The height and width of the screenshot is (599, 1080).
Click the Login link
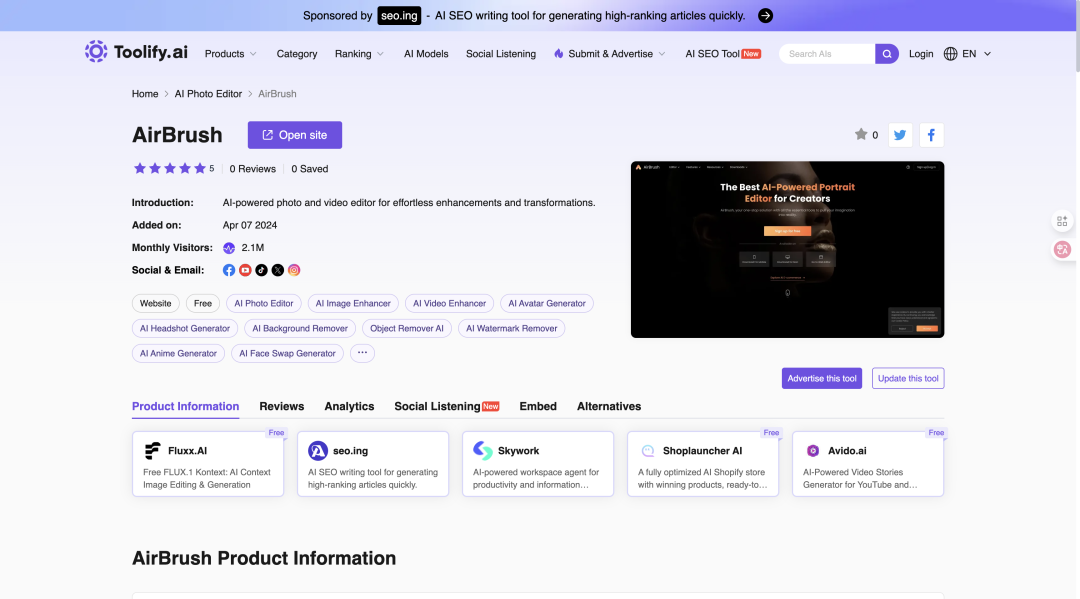921,54
